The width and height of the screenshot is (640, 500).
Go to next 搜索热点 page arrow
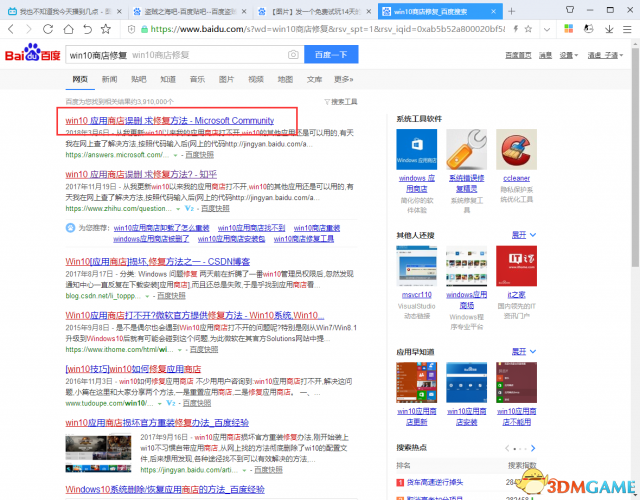point(533,448)
